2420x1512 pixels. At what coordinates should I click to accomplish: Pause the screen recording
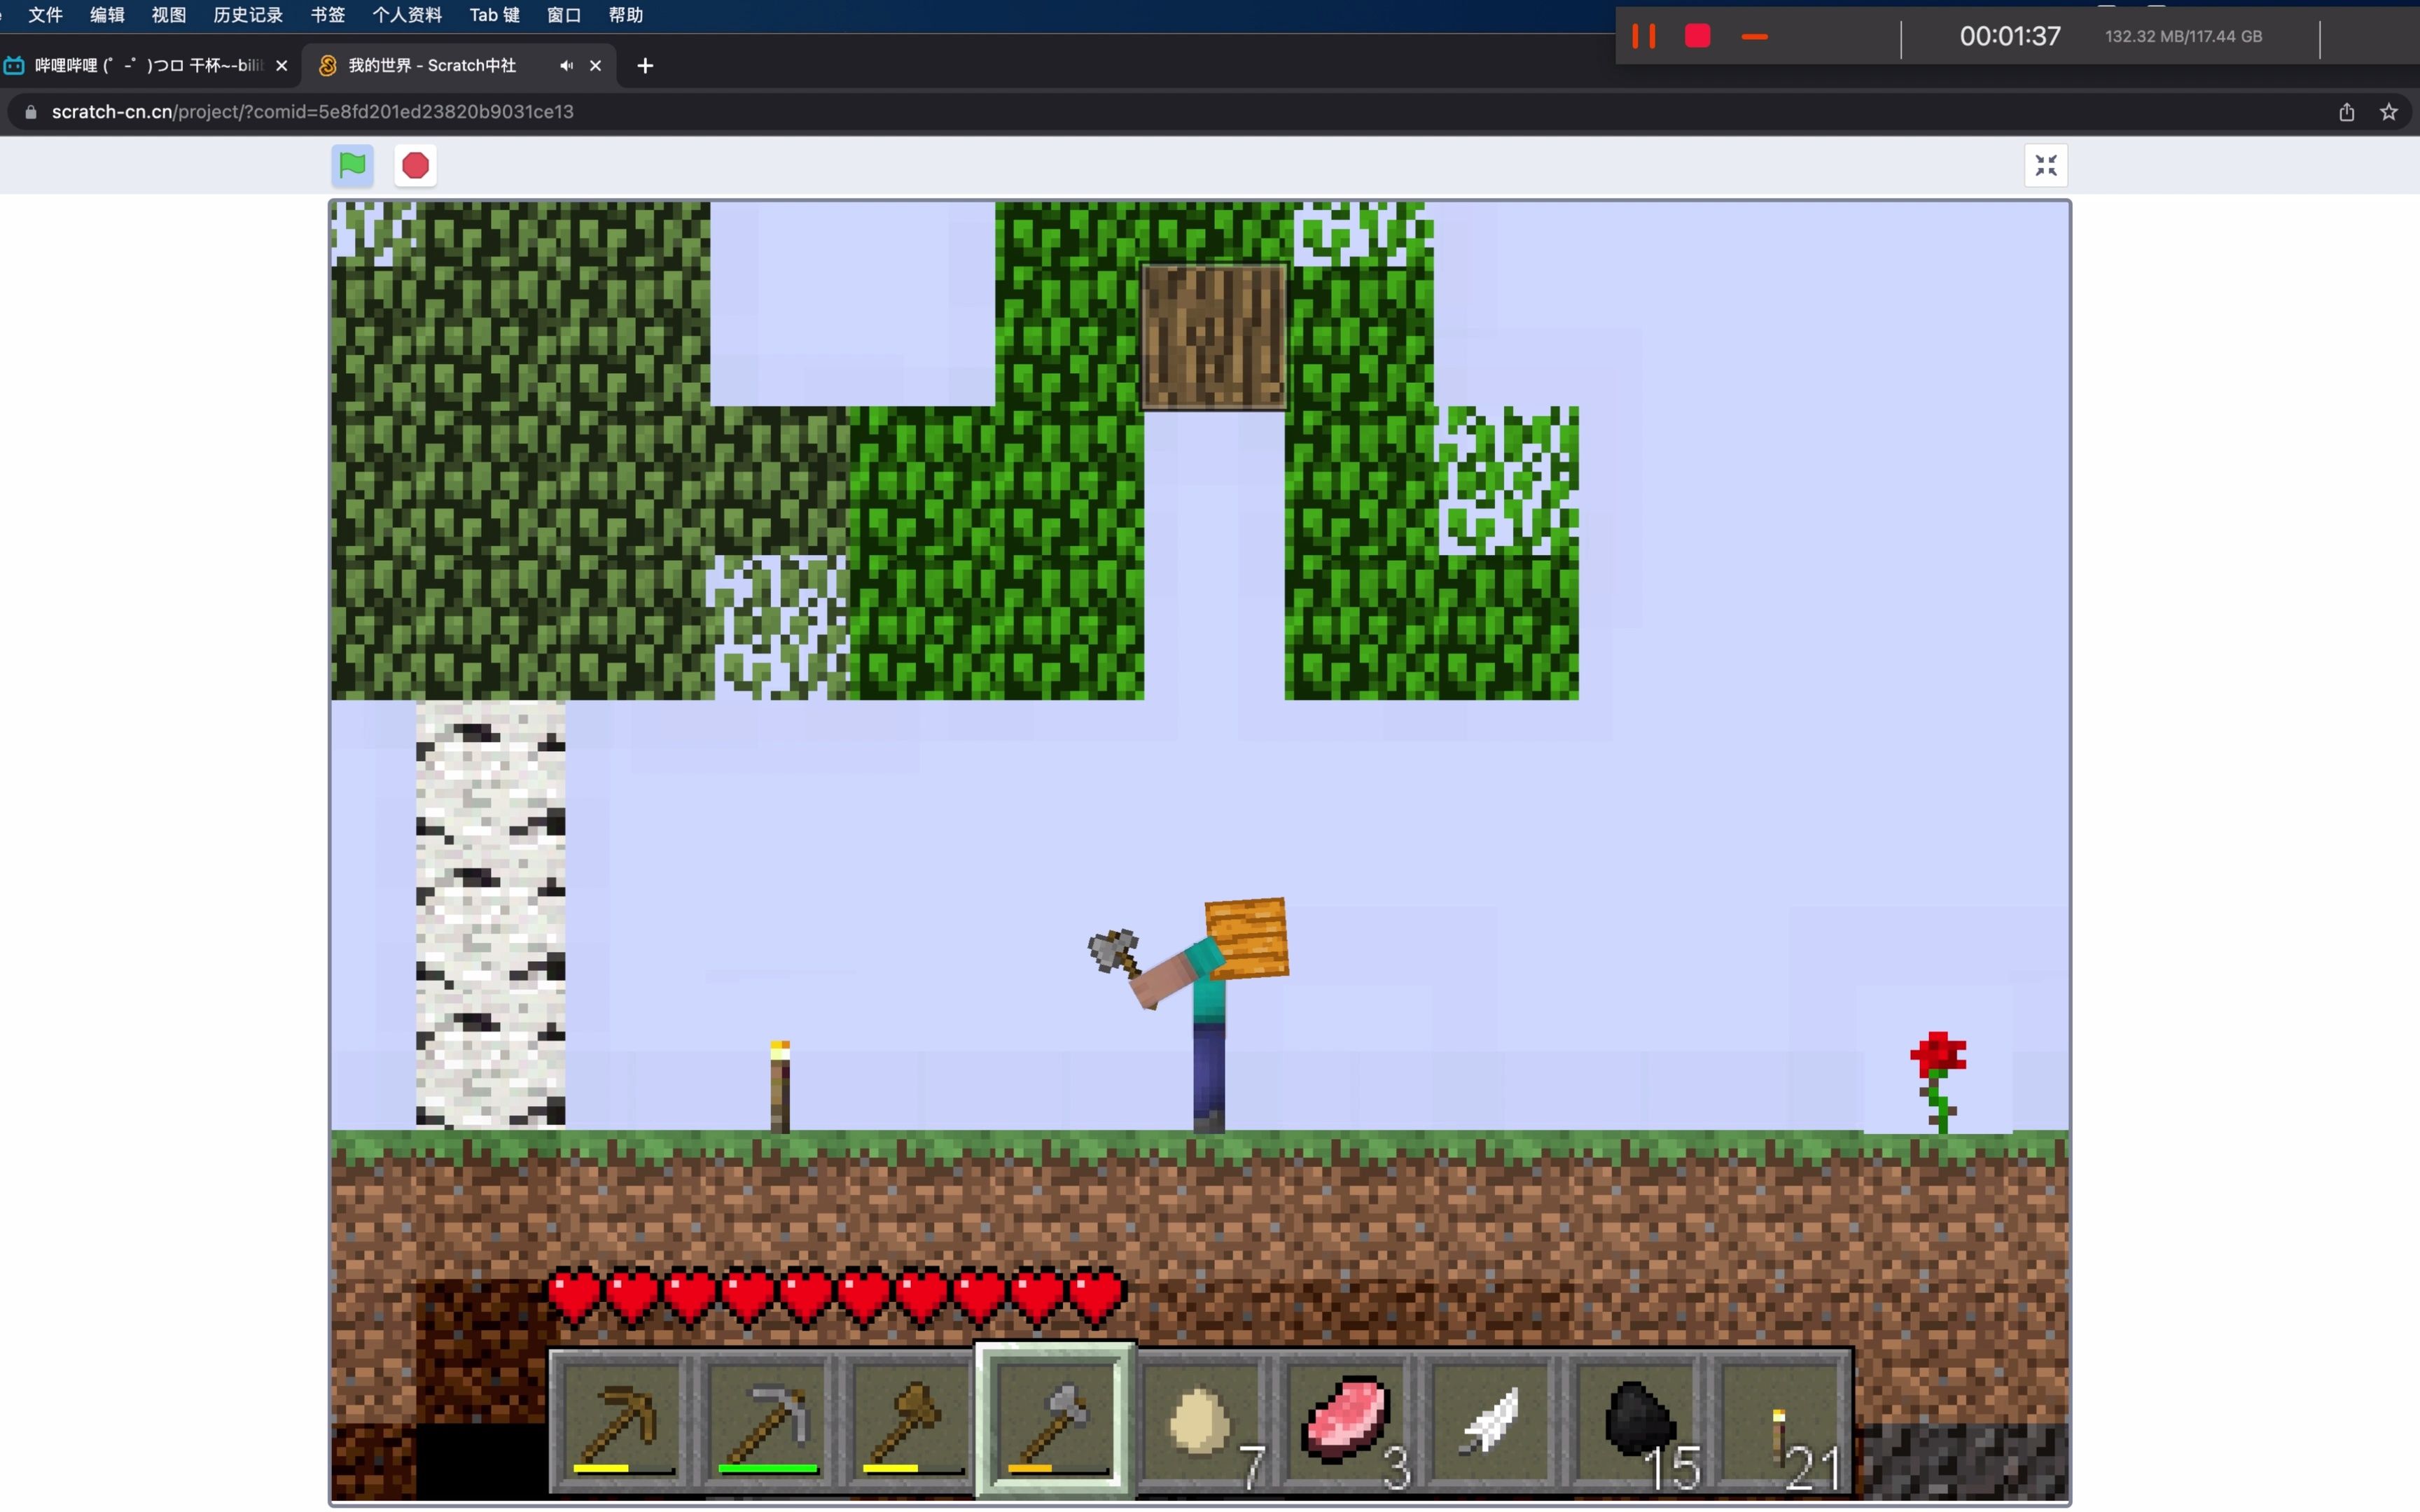coord(1643,36)
